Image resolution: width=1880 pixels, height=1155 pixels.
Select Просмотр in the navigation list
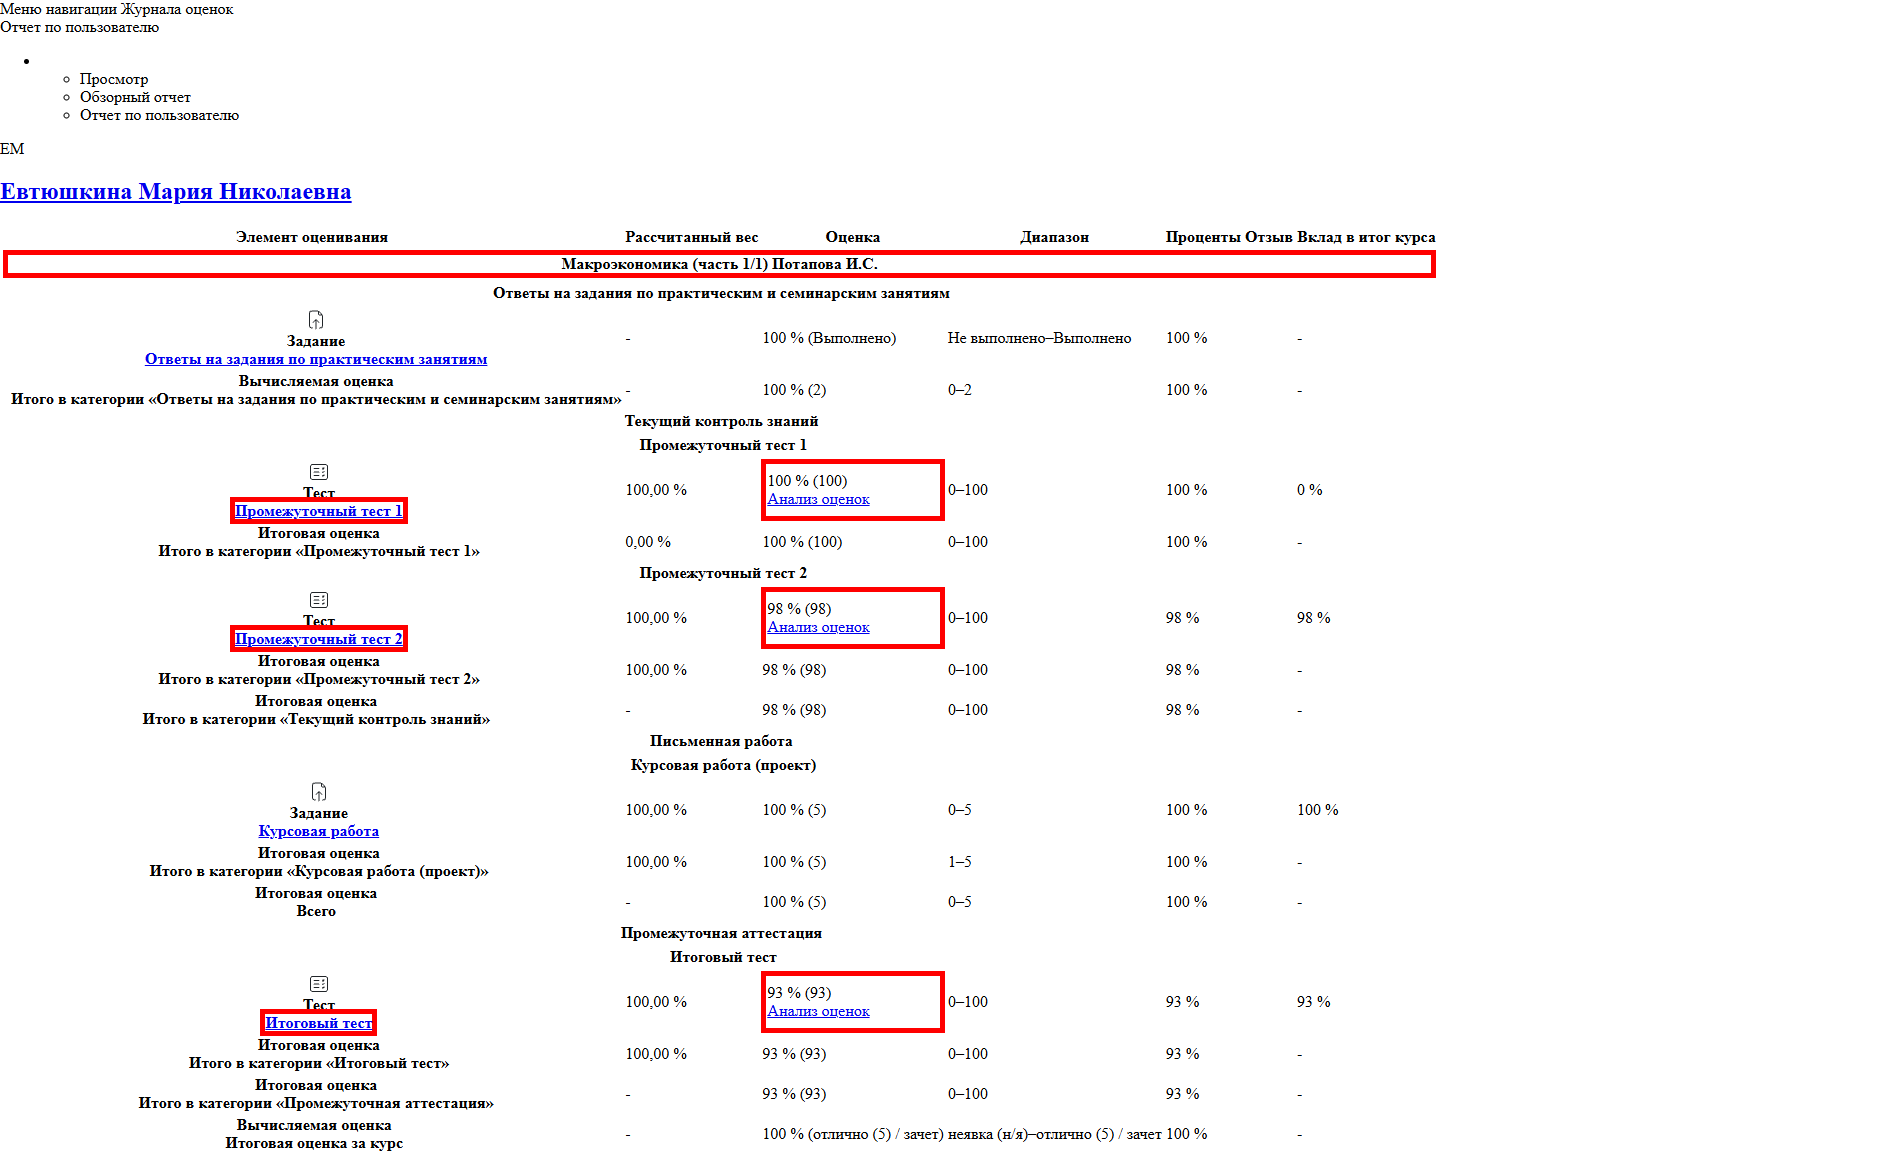point(114,79)
